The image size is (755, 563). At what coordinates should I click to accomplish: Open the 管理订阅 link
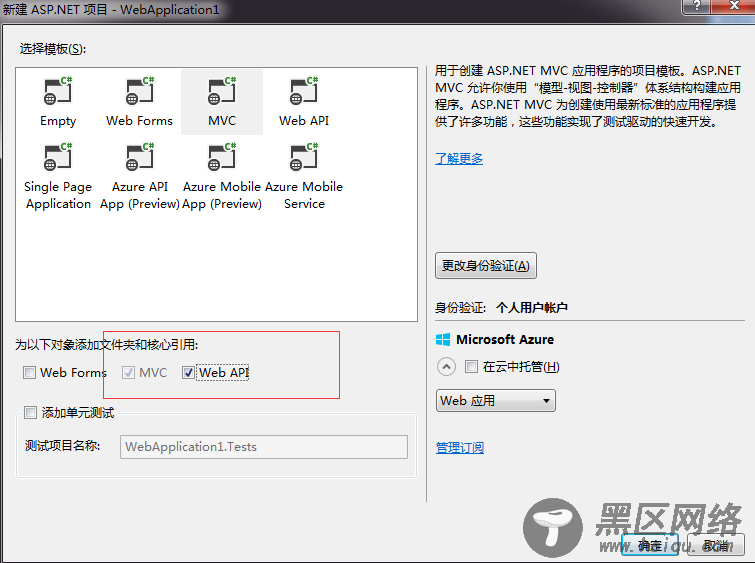460,447
